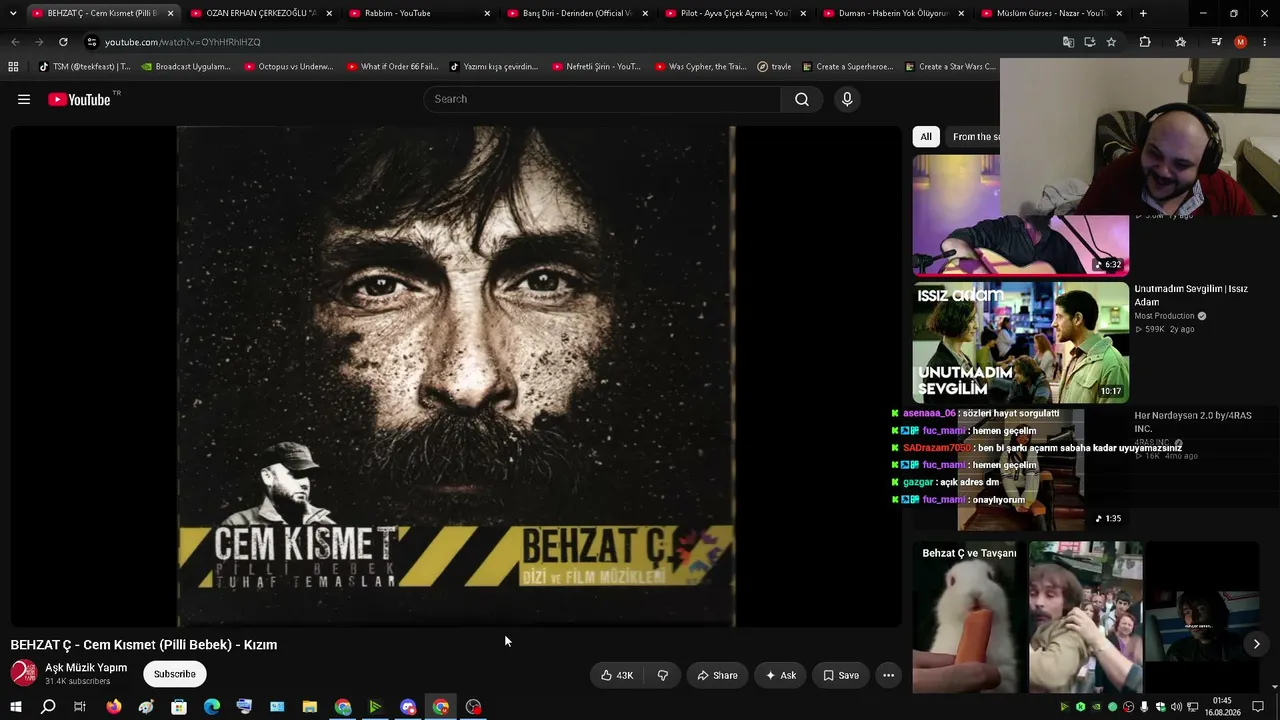Start voice search with the microphone
The image size is (1280, 720).
point(847,99)
